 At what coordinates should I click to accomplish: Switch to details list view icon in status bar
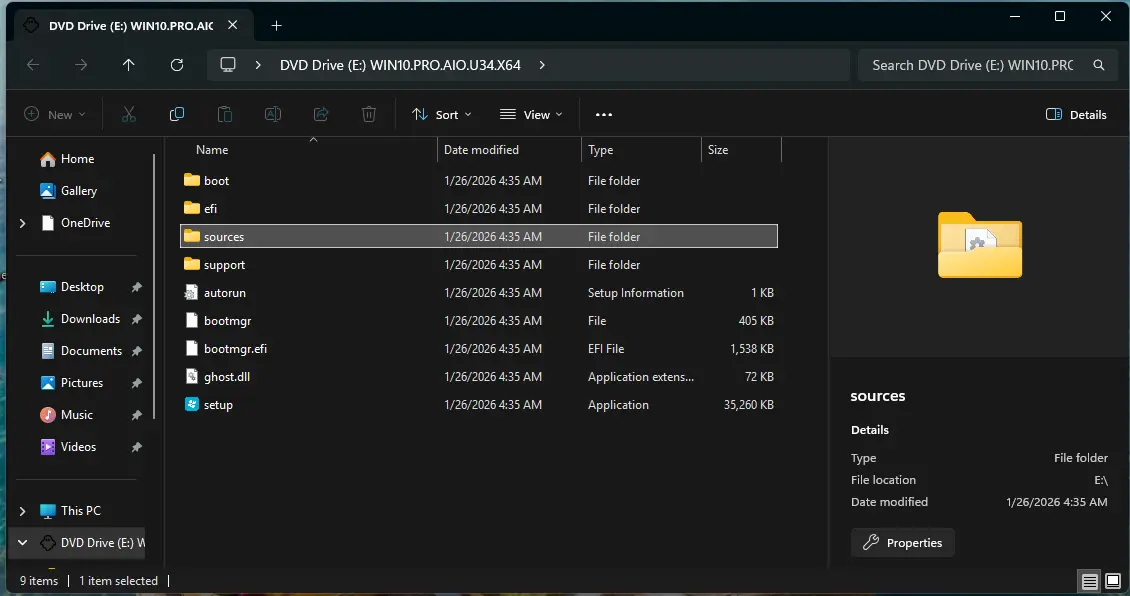point(1090,581)
